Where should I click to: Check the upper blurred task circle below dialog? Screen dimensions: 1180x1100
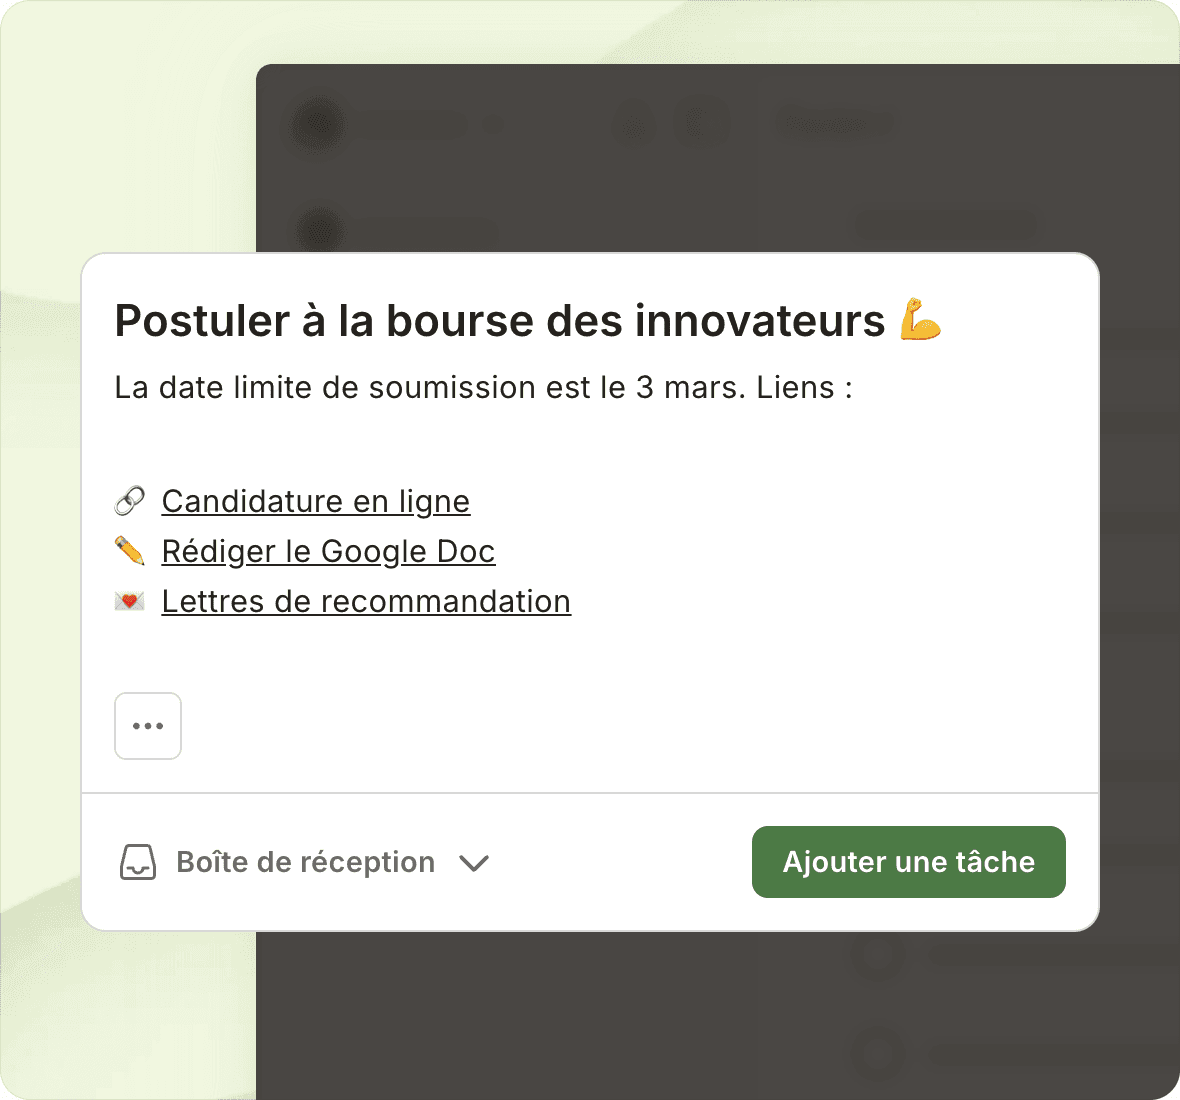pyautogui.click(x=877, y=955)
